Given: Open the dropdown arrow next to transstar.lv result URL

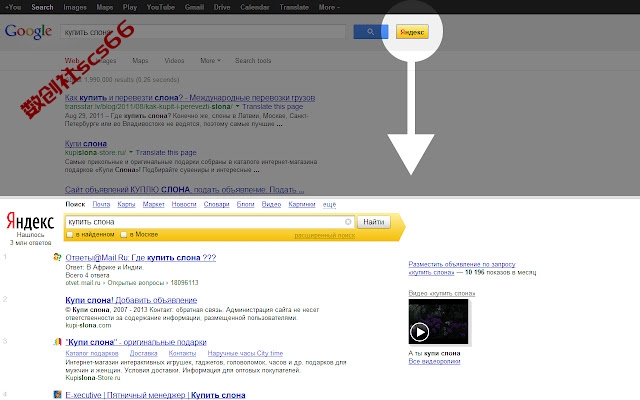Looking at the screenshot, I should (238, 106).
